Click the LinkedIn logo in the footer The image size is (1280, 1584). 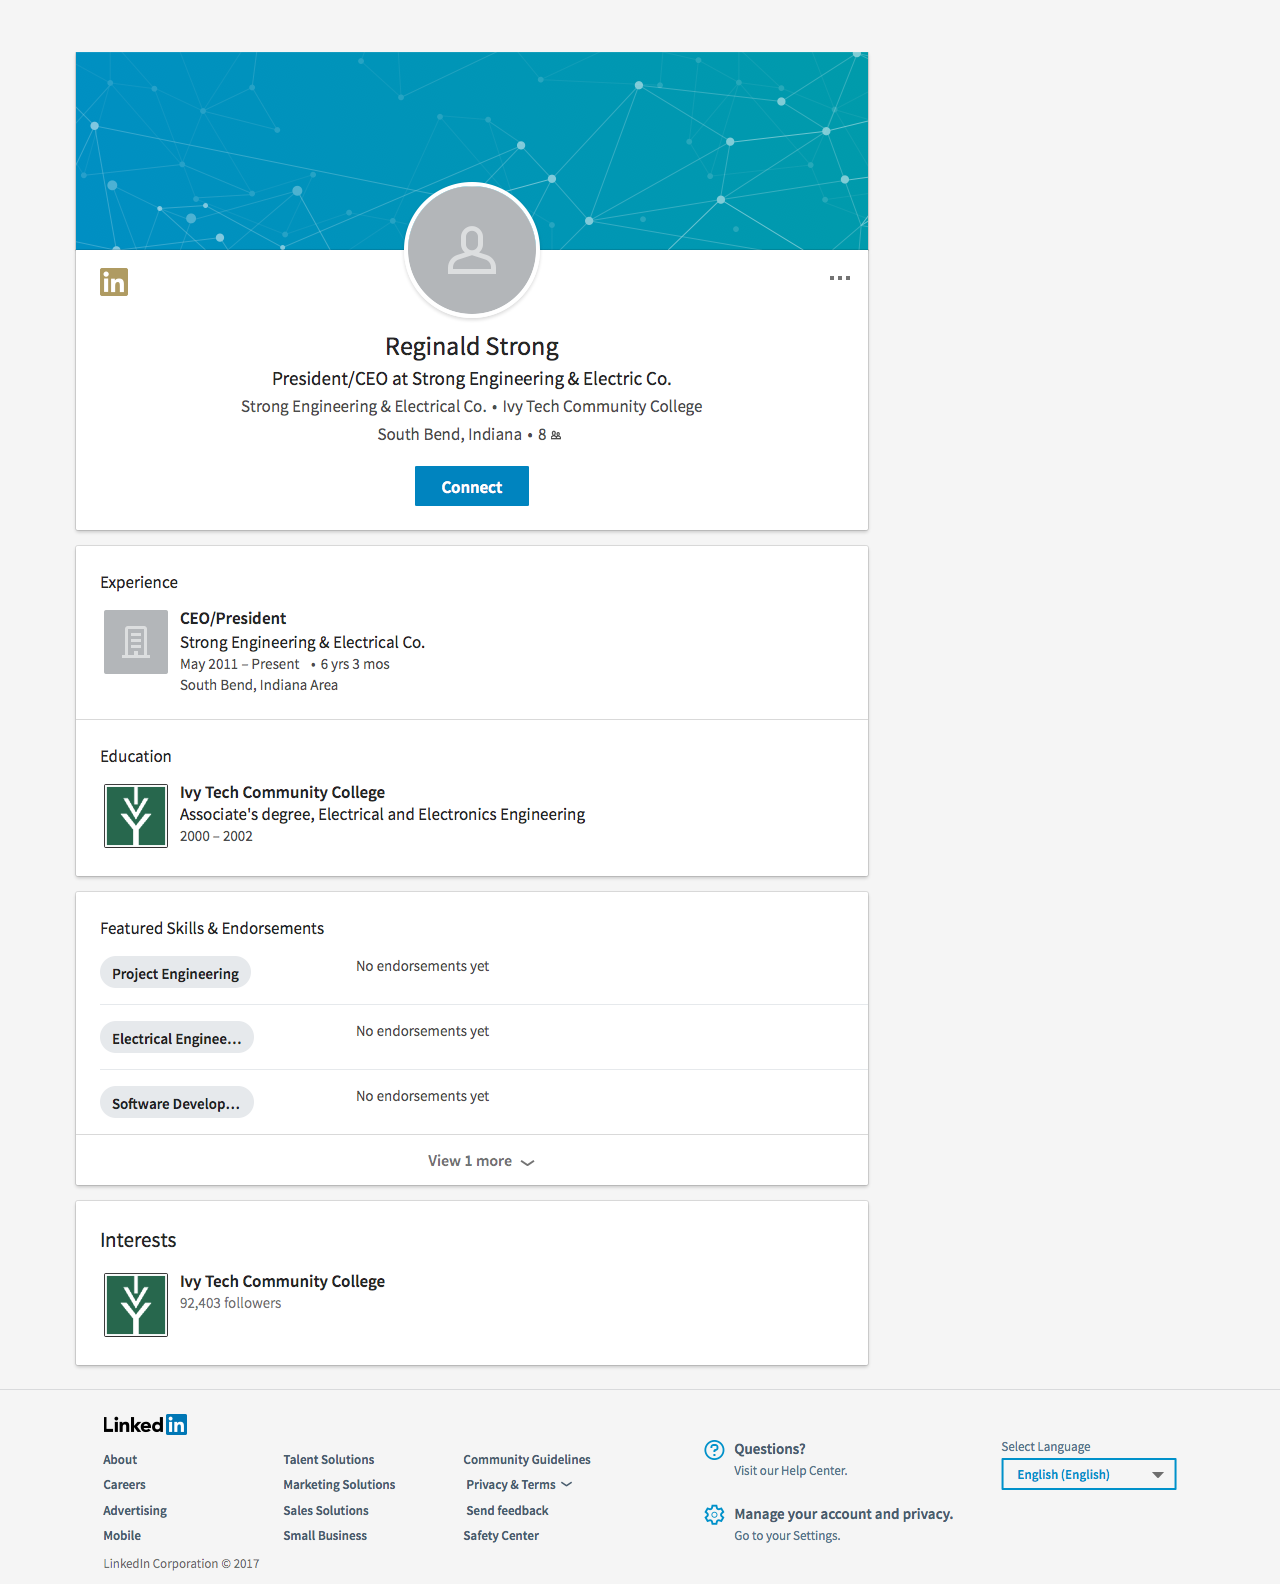[x=145, y=1425]
